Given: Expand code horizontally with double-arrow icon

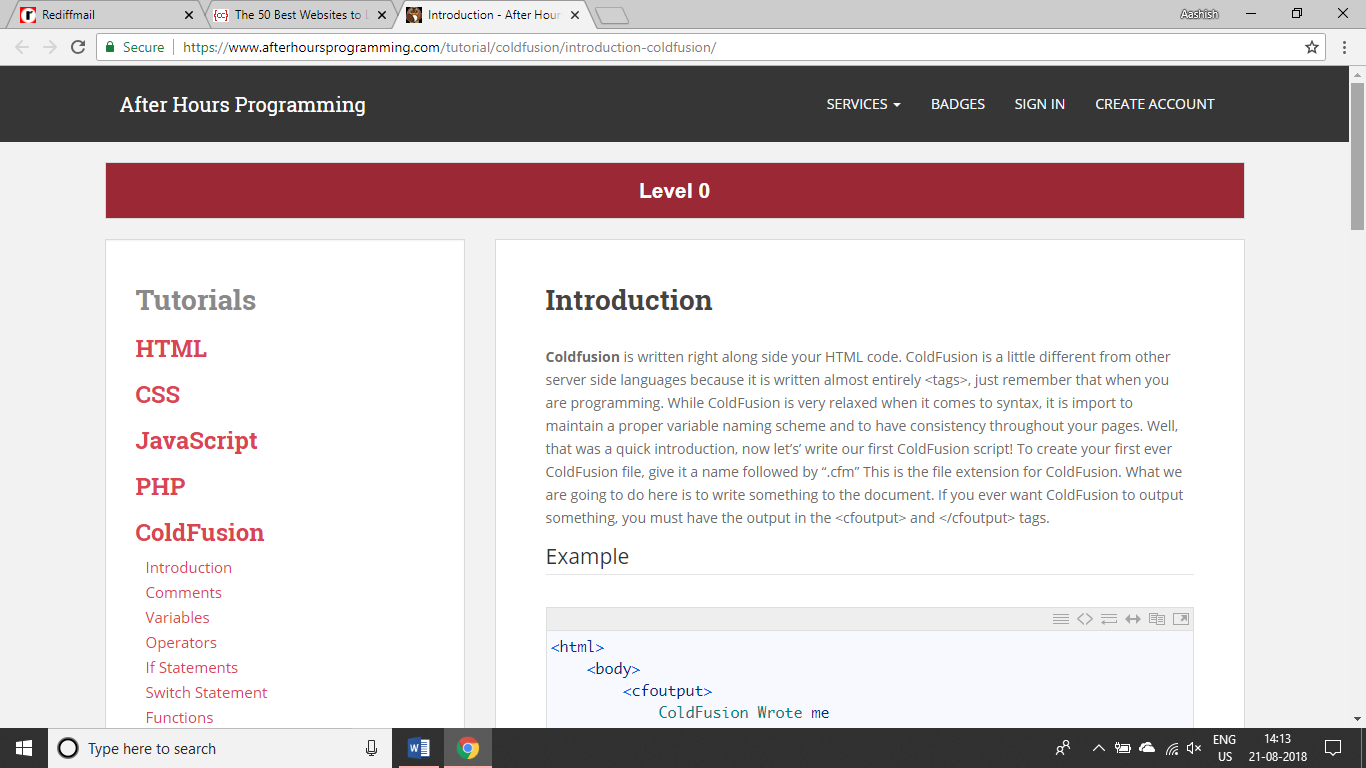Looking at the screenshot, I should coord(1133,619).
